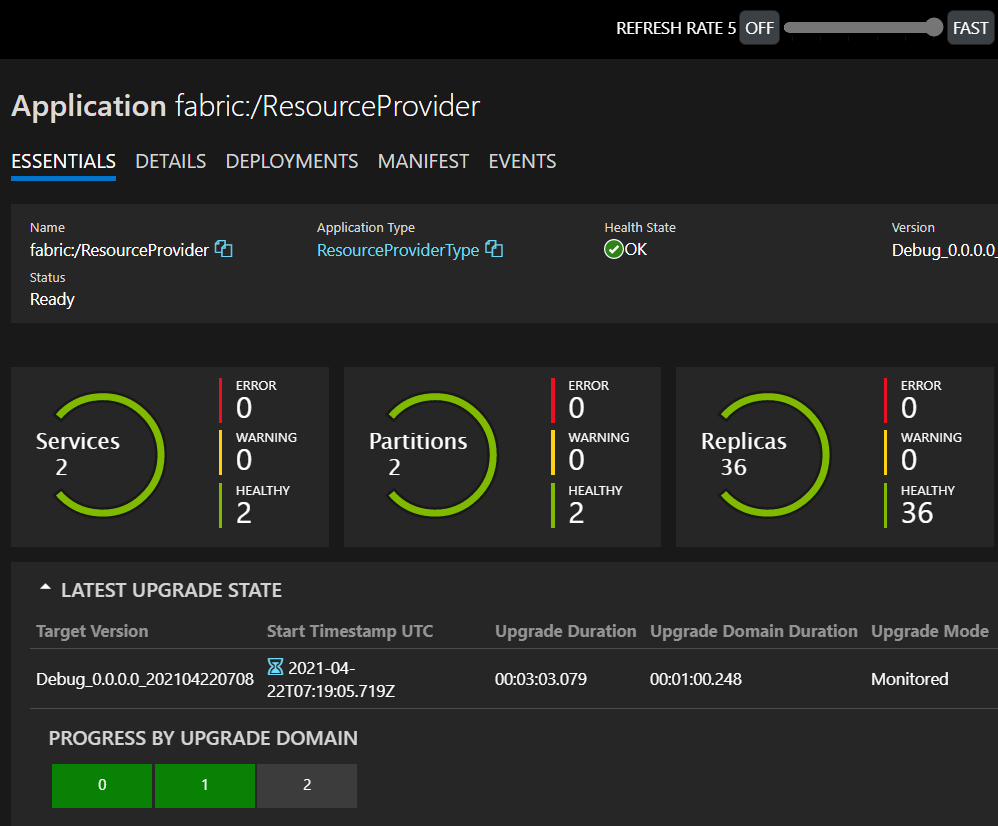Open the Essentials tab
This screenshot has height=826, width=998.
[64, 162]
